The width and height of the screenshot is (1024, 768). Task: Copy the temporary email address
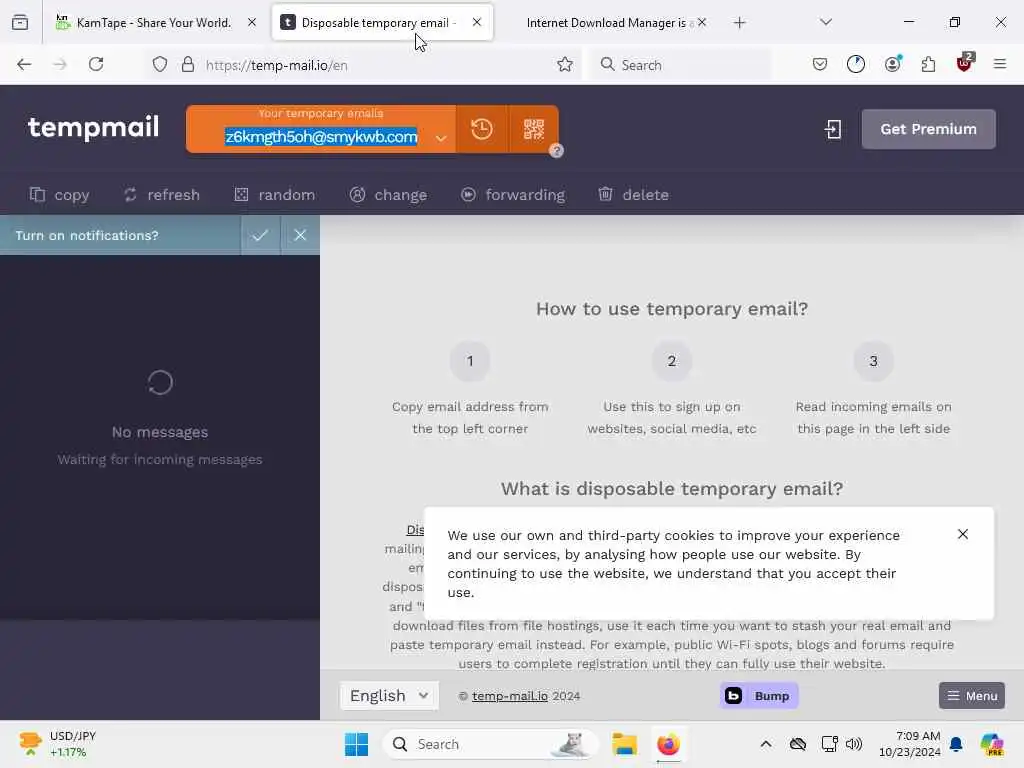coord(59,195)
